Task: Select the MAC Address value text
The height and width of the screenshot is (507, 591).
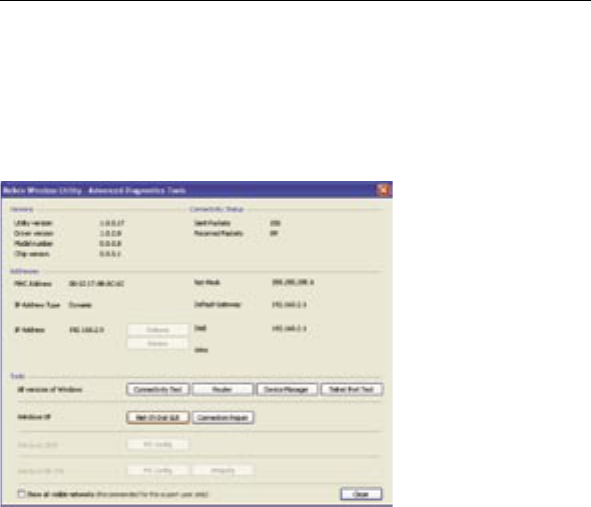Action: tap(96, 283)
